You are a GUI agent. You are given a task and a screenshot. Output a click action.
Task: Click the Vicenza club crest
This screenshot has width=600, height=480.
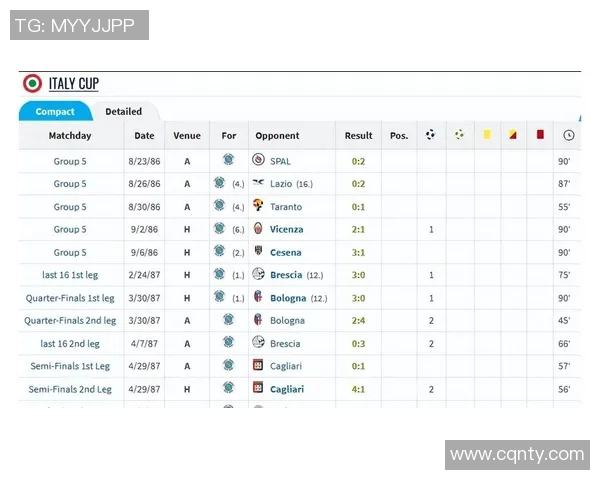[x=259, y=229]
